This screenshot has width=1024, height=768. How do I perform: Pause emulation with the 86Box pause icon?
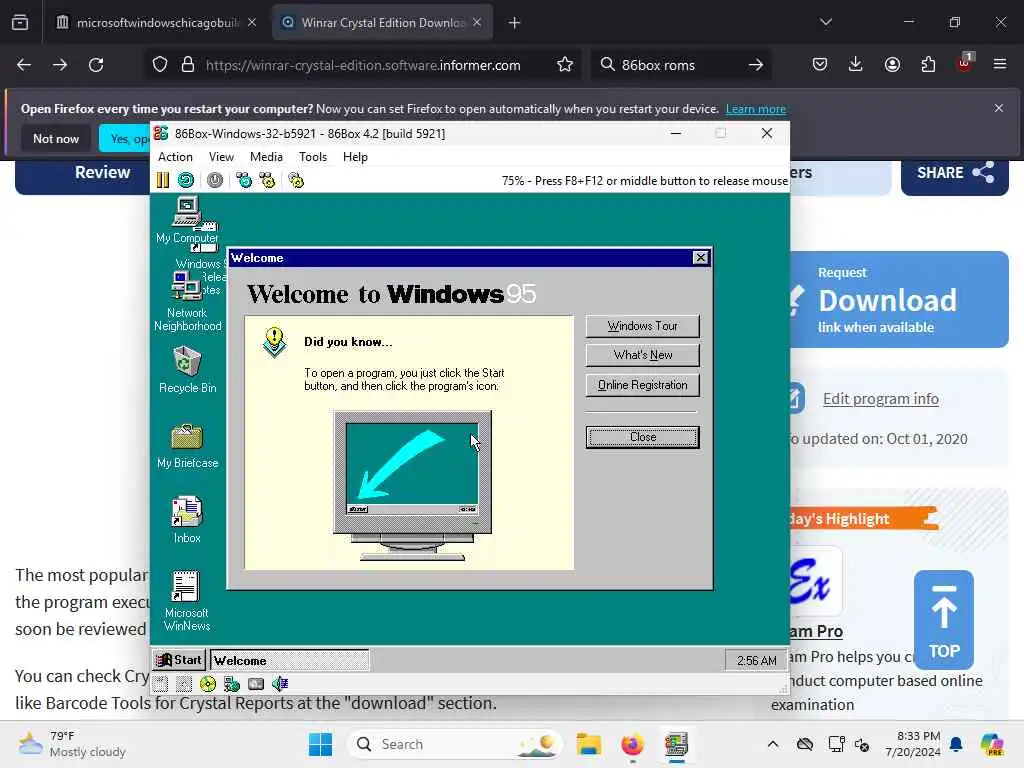(x=163, y=180)
